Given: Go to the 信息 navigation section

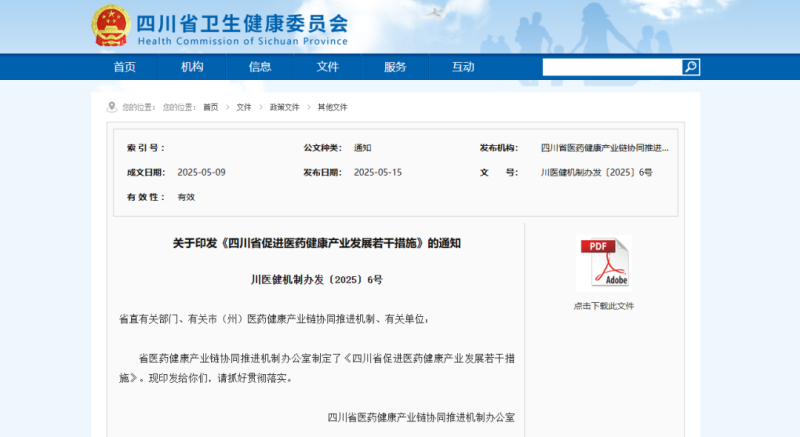Looking at the screenshot, I should pos(260,67).
